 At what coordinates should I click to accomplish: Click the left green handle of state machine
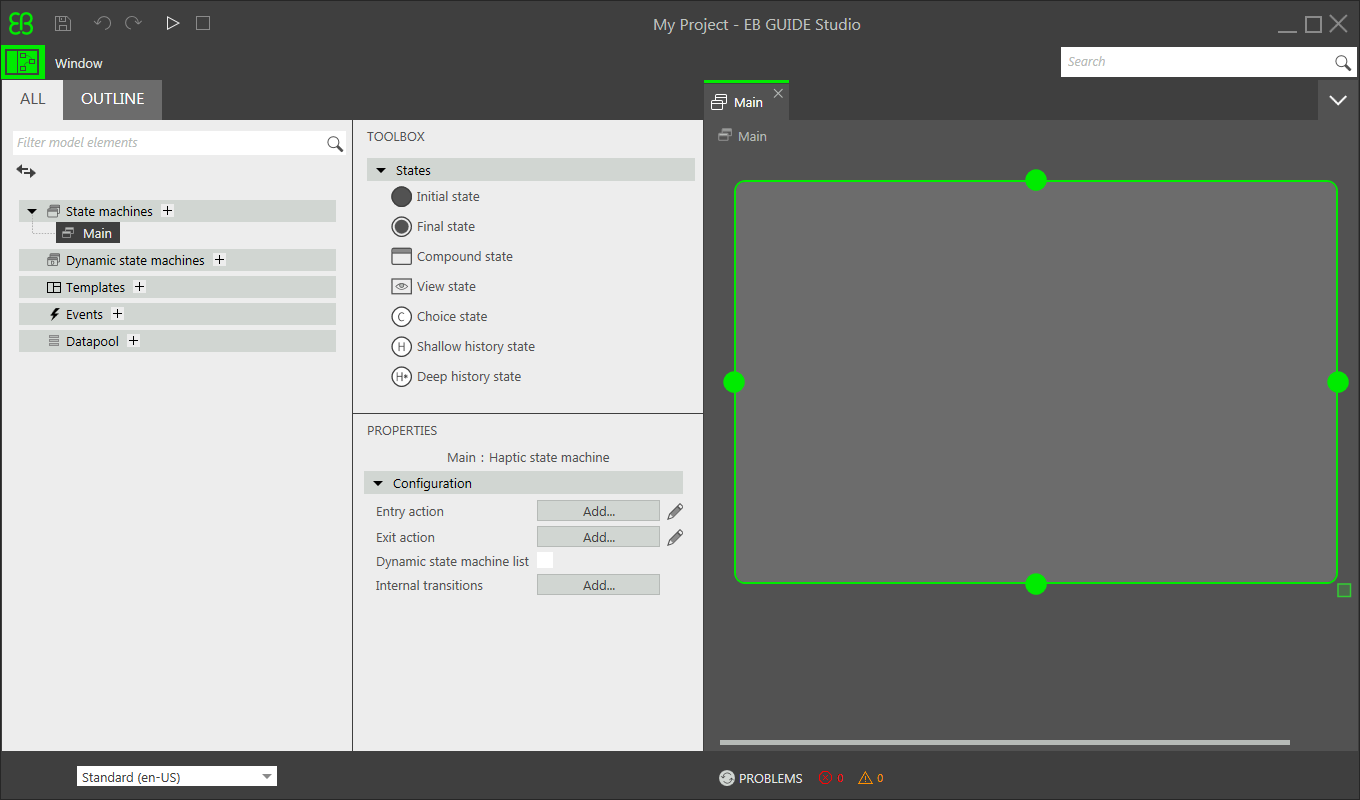734,382
